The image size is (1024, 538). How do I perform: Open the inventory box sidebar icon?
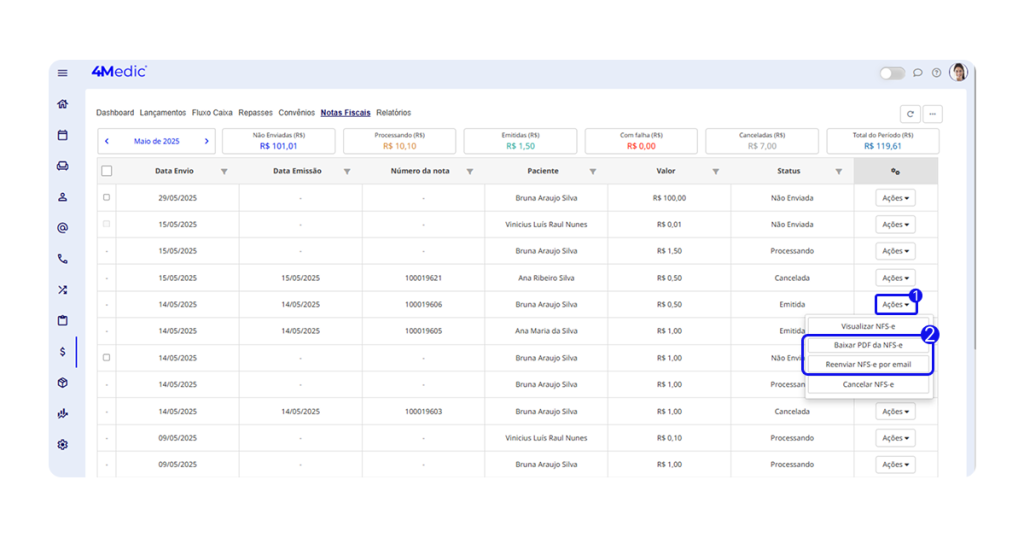coord(63,383)
